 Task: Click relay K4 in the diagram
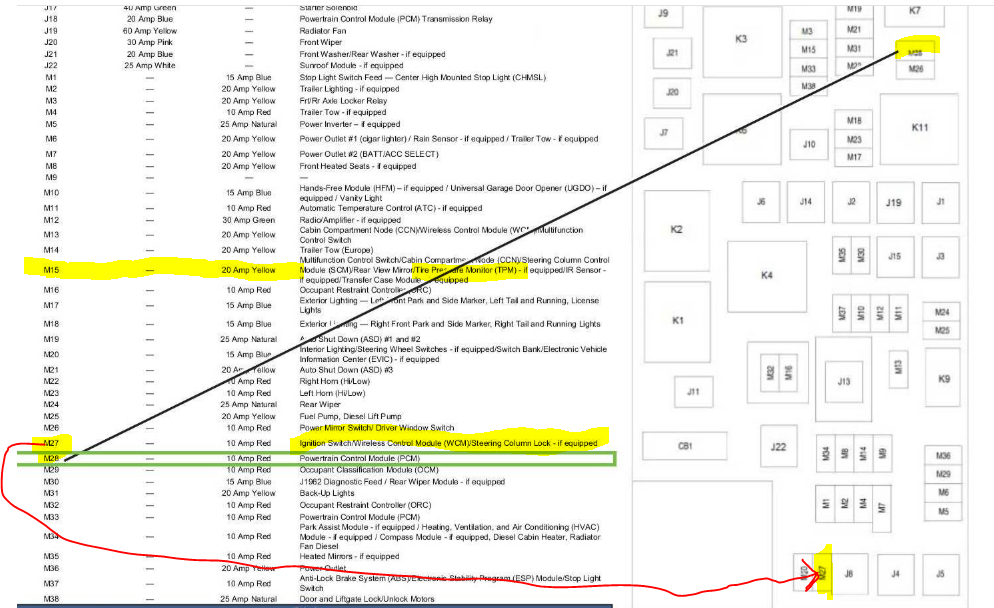767,276
